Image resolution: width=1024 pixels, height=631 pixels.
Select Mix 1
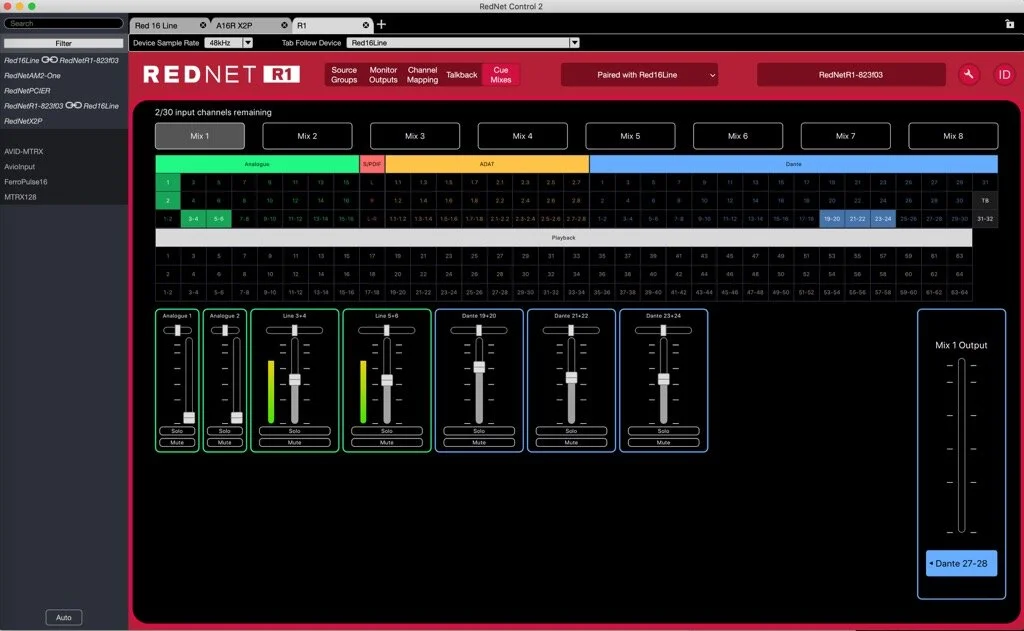point(200,136)
